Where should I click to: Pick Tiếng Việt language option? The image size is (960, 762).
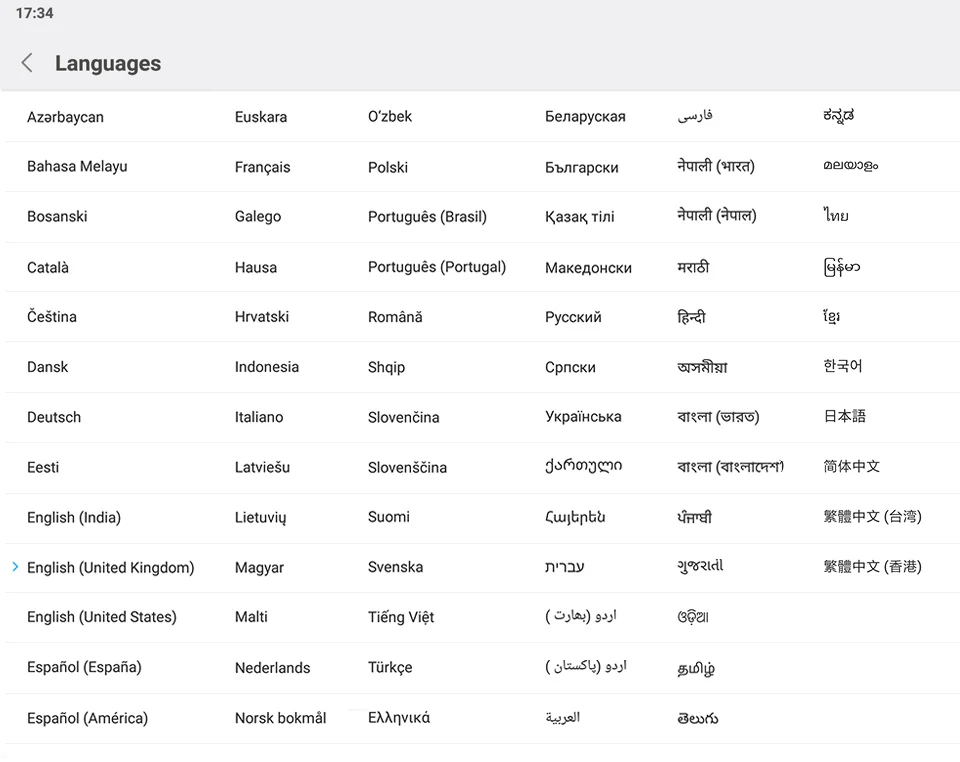click(x=400, y=616)
